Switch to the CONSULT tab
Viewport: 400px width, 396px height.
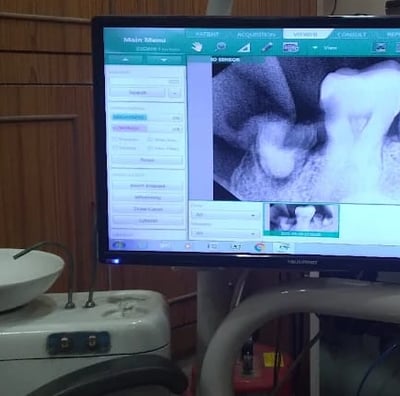click(x=352, y=34)
